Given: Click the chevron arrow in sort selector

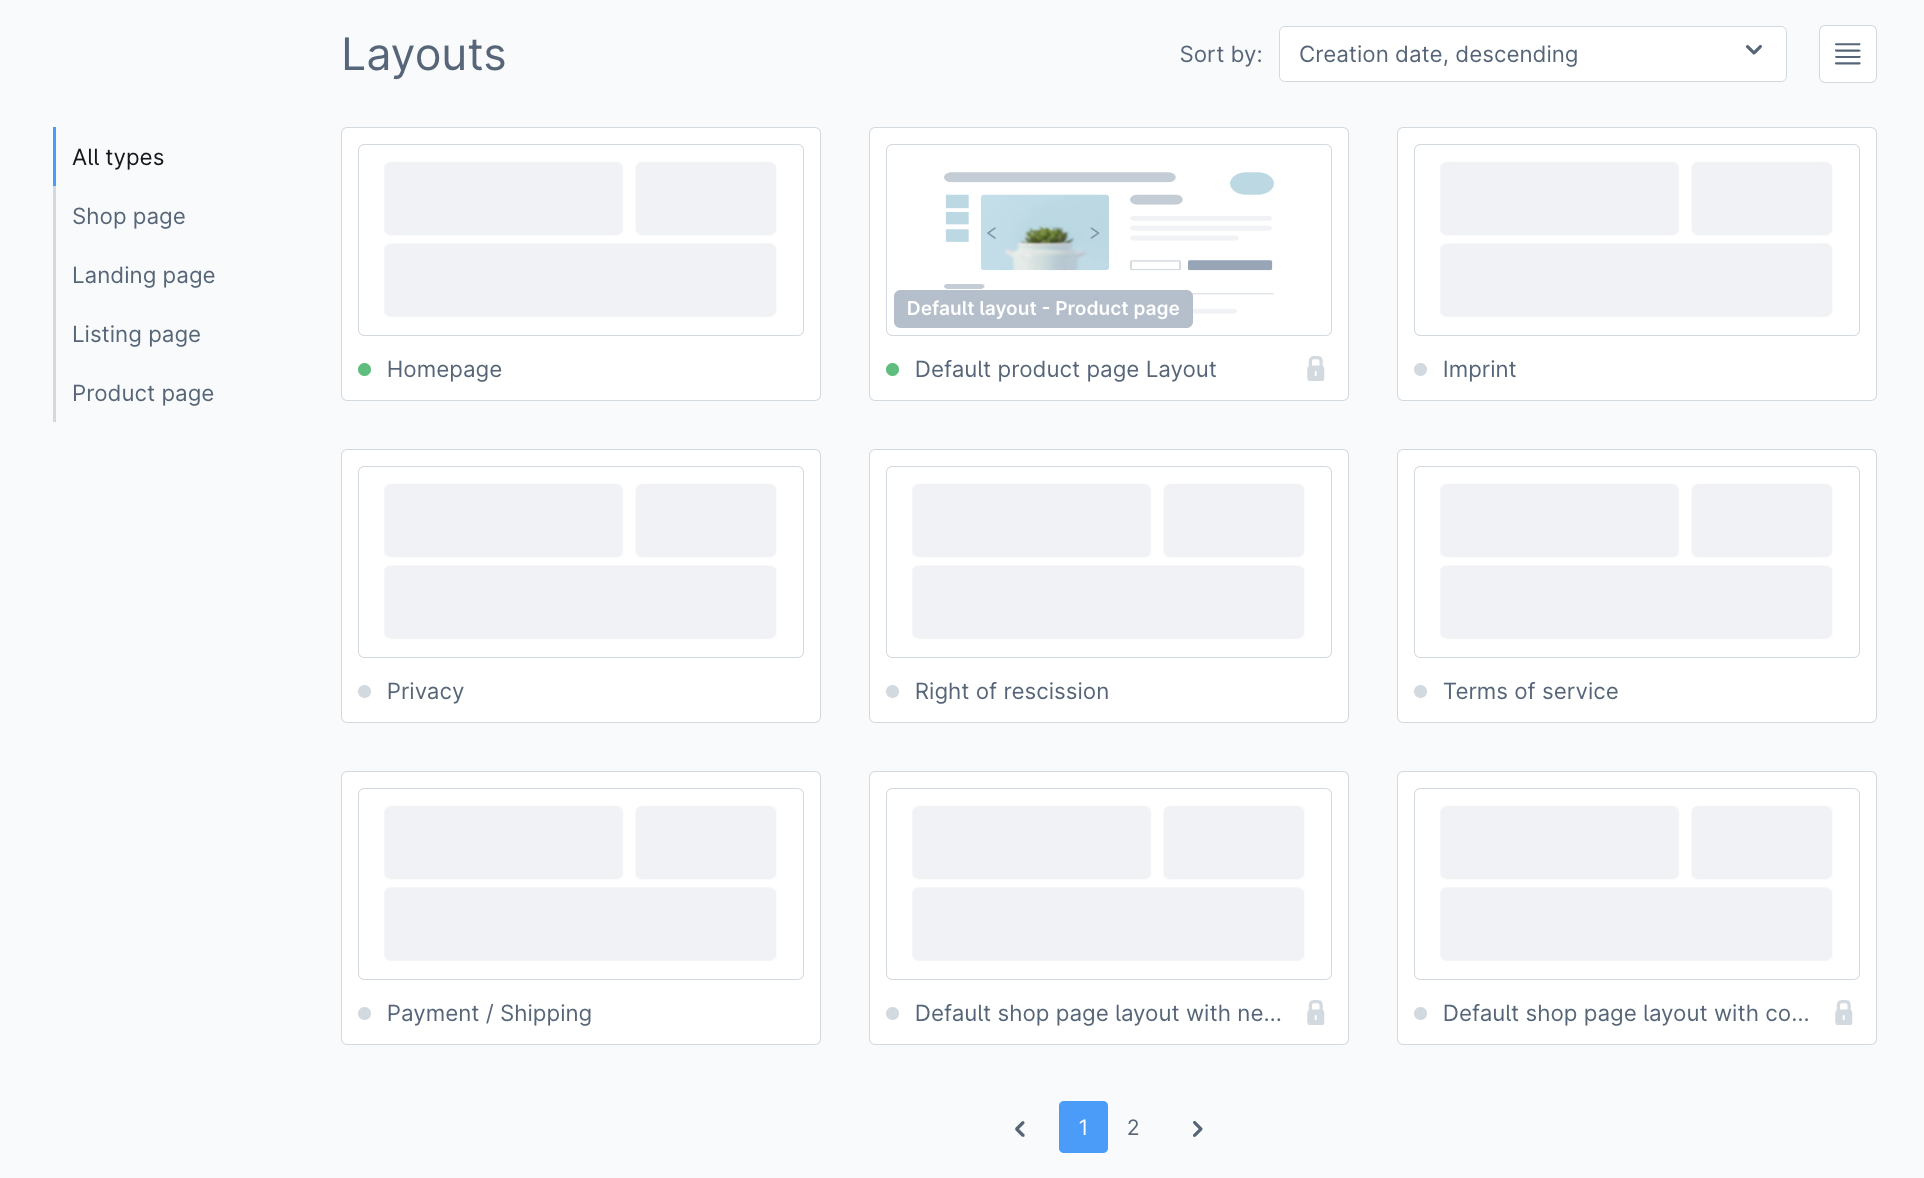Looking at the screenshot, I should click(x=1753, y=51).
